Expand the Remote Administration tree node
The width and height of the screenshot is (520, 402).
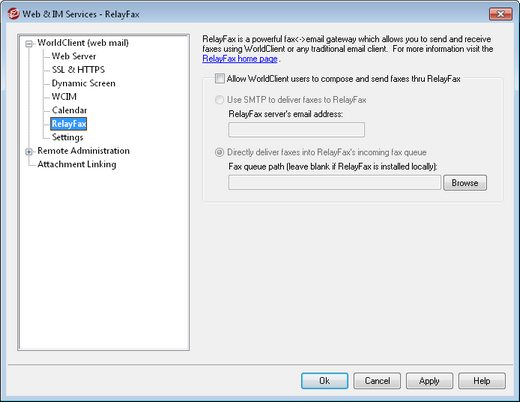[x=29, y=152]
